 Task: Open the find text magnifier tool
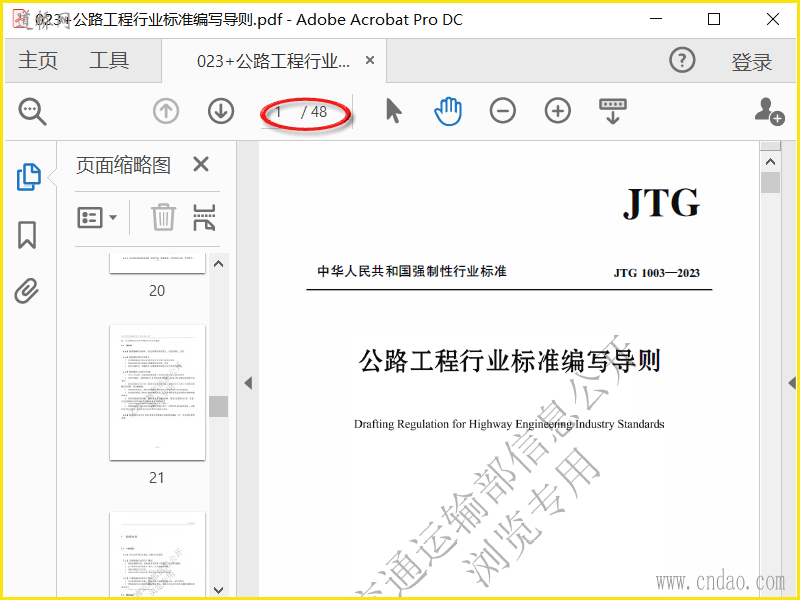(x=33, y=111)
